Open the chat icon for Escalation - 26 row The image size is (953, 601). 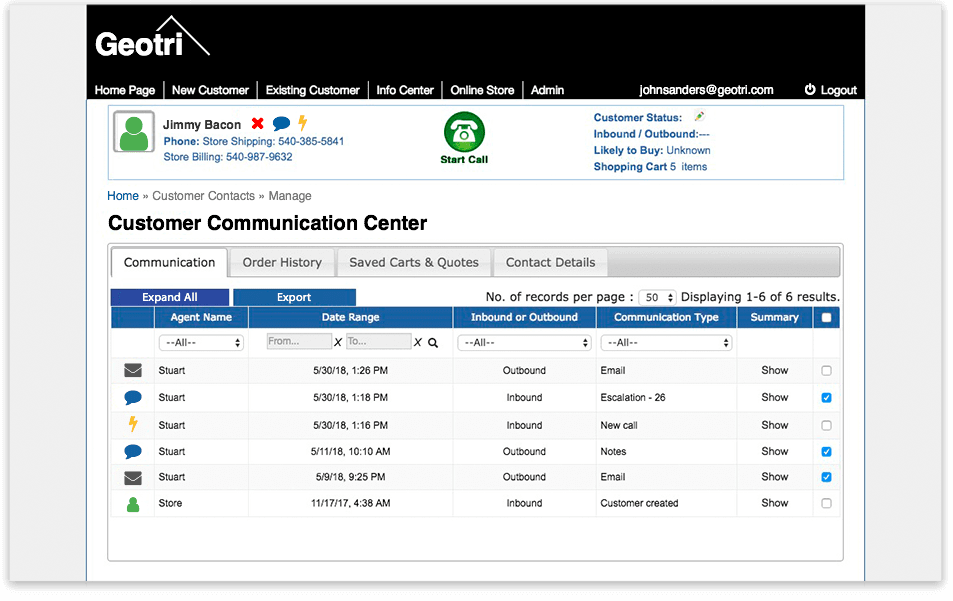coord(132,397)
